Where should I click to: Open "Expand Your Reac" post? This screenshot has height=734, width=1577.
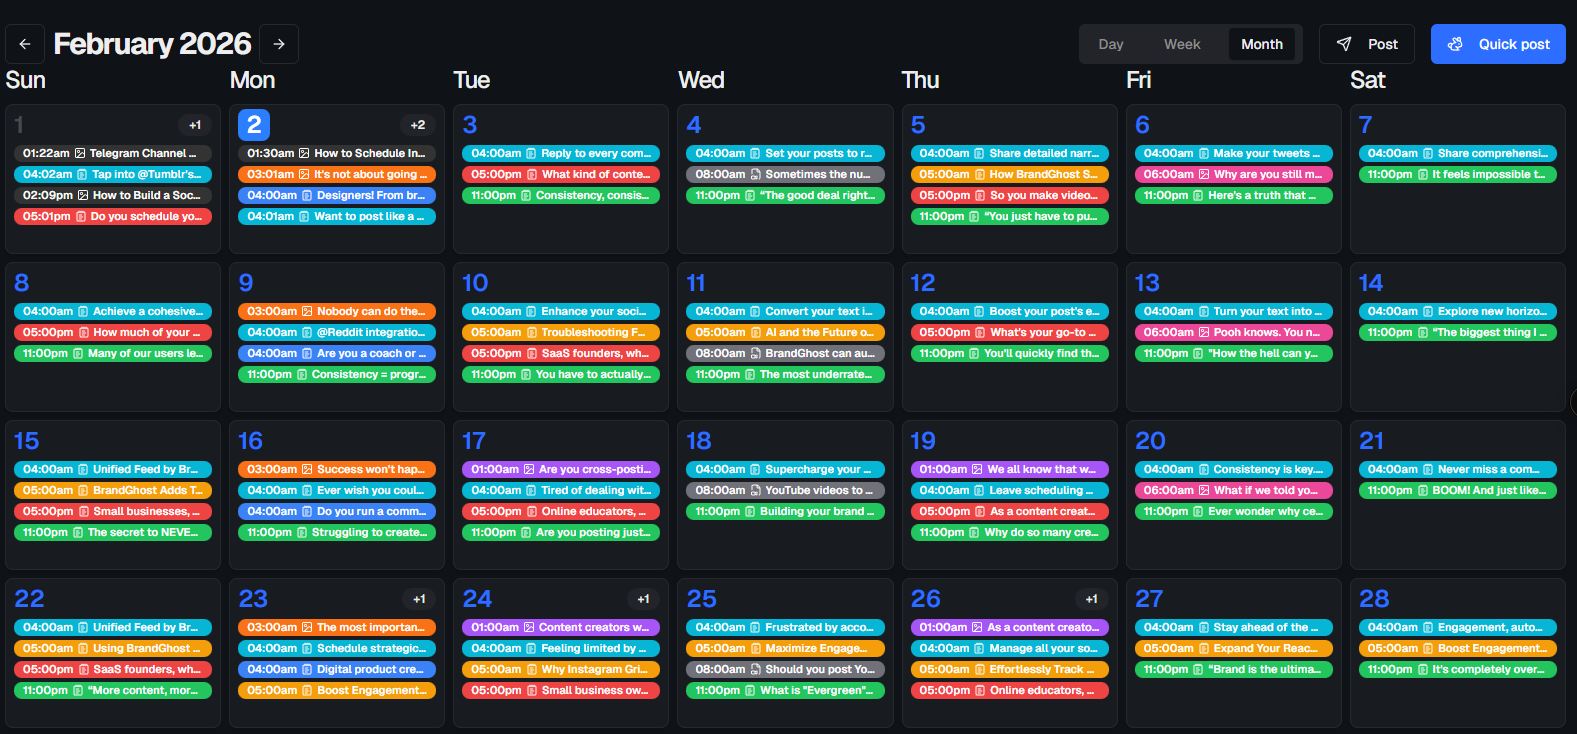1234,648
